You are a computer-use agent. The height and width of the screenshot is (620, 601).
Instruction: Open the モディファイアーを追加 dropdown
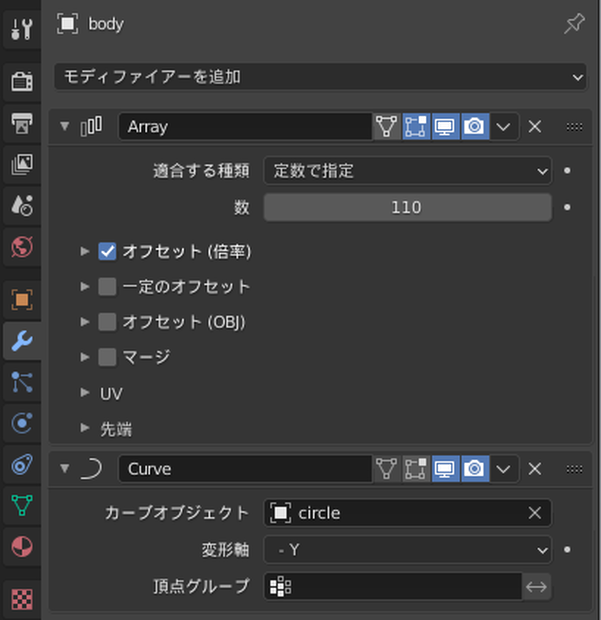tap(320, 77)
